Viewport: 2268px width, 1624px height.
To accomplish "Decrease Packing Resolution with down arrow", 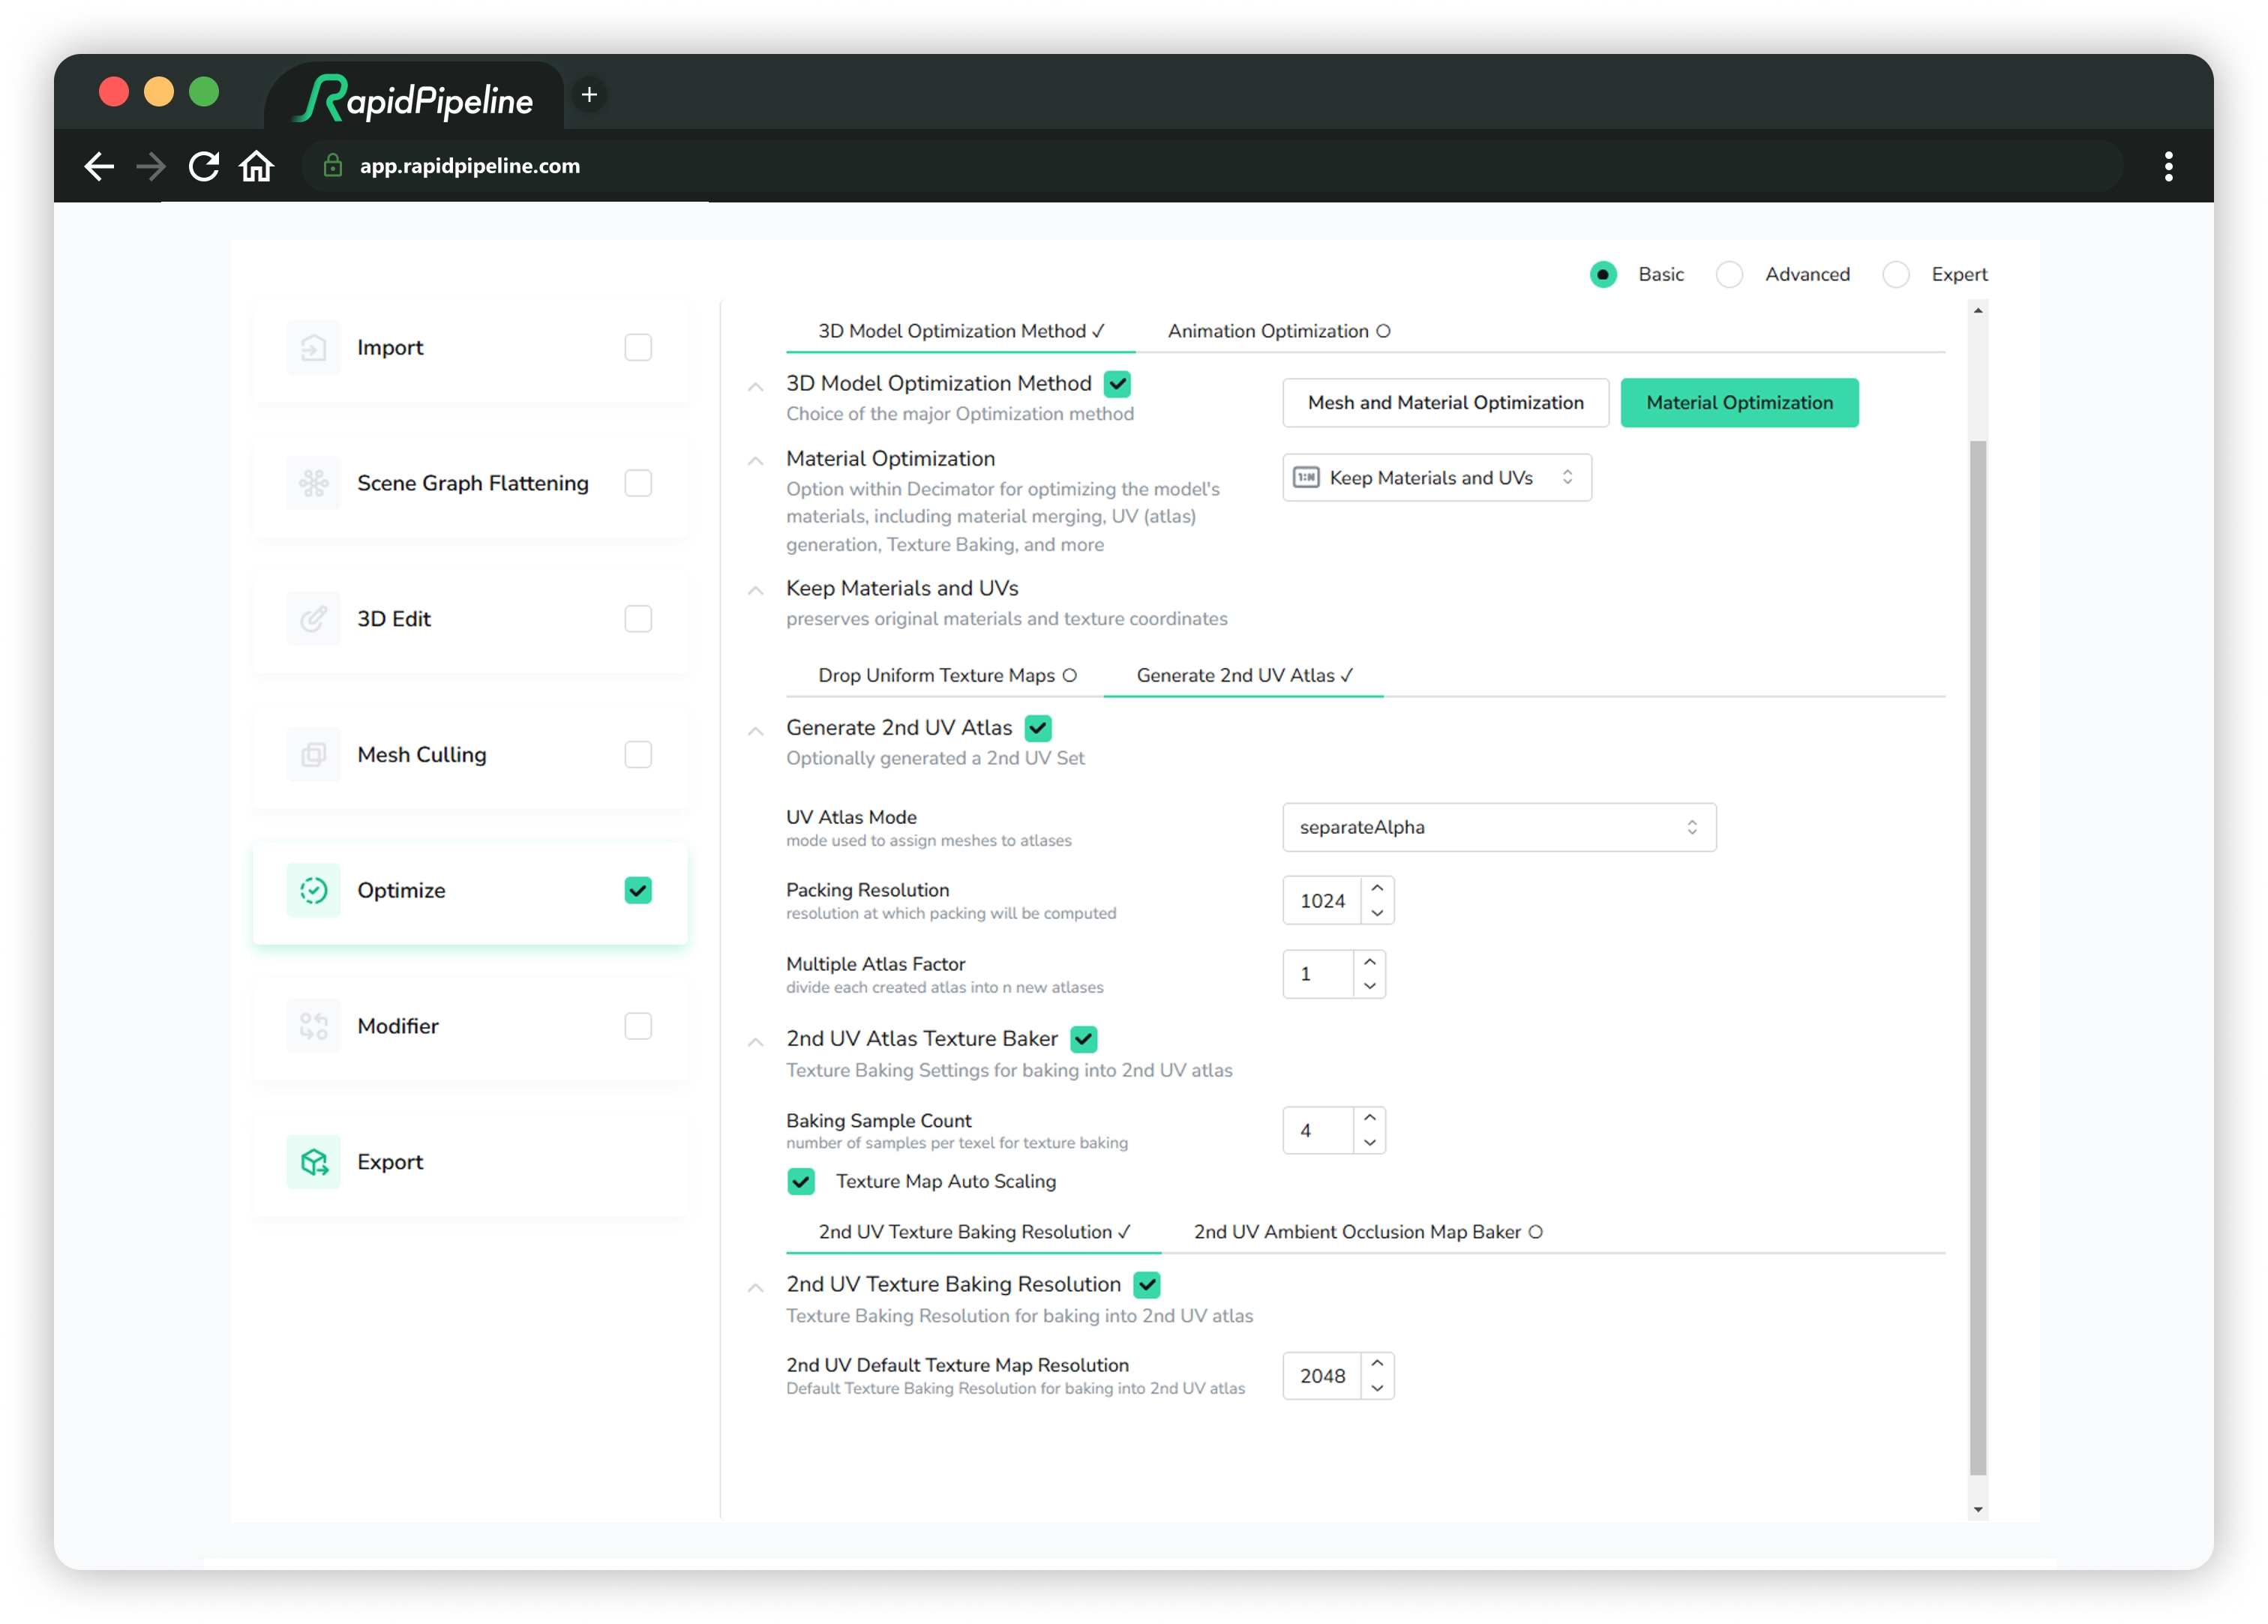I will click(x=1377, y=913).
